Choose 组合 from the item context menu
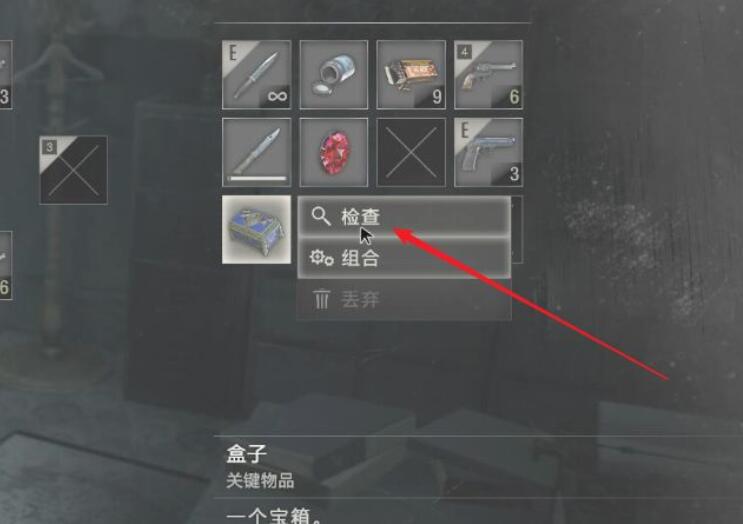Screen dimensions: 743x524 click(x=404, y=258)
